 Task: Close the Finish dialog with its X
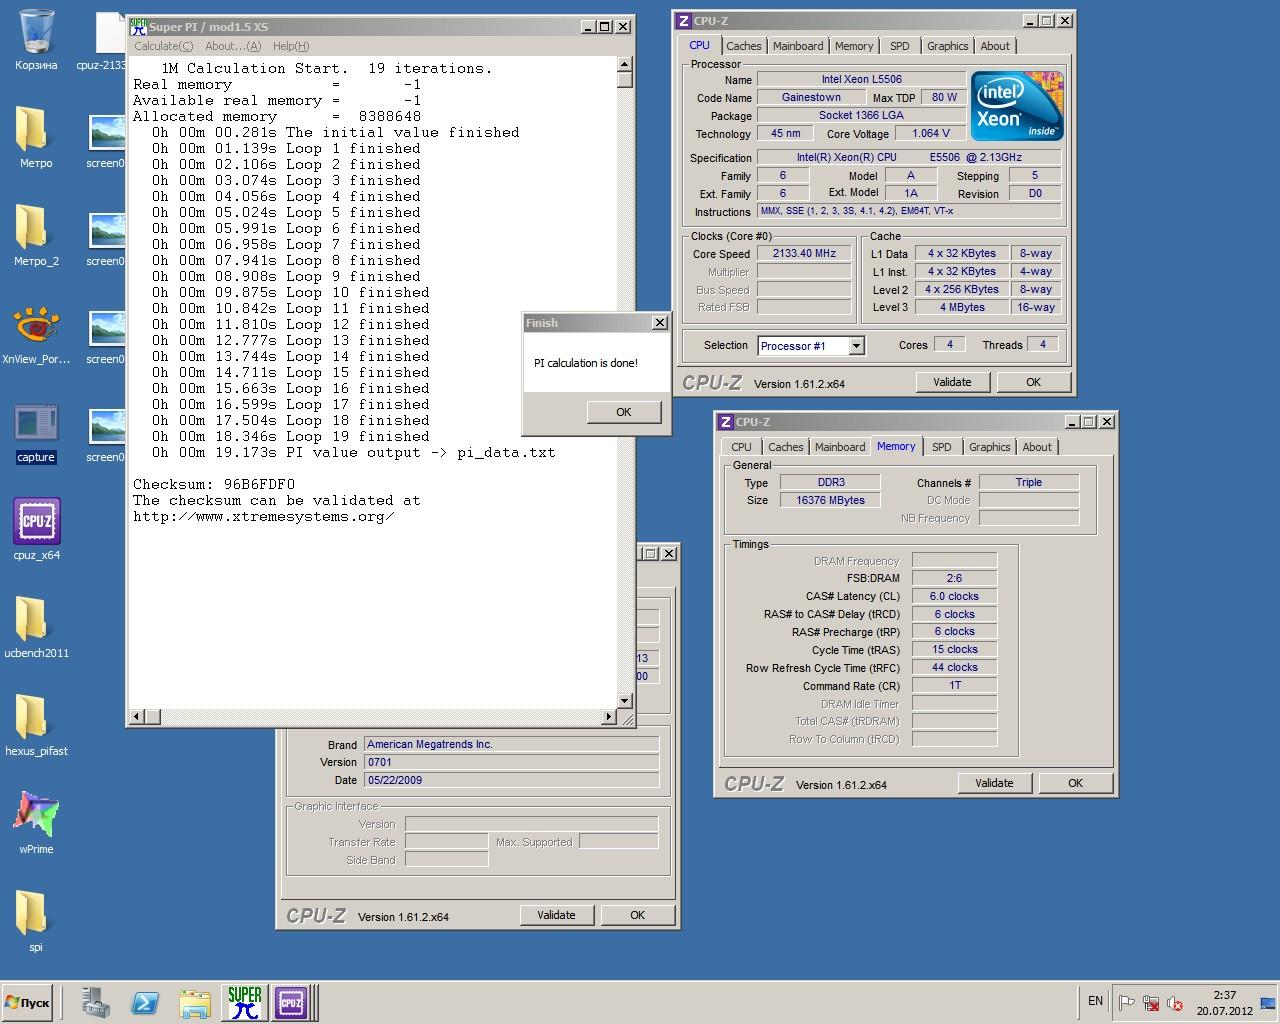click(x=659, y=323)
